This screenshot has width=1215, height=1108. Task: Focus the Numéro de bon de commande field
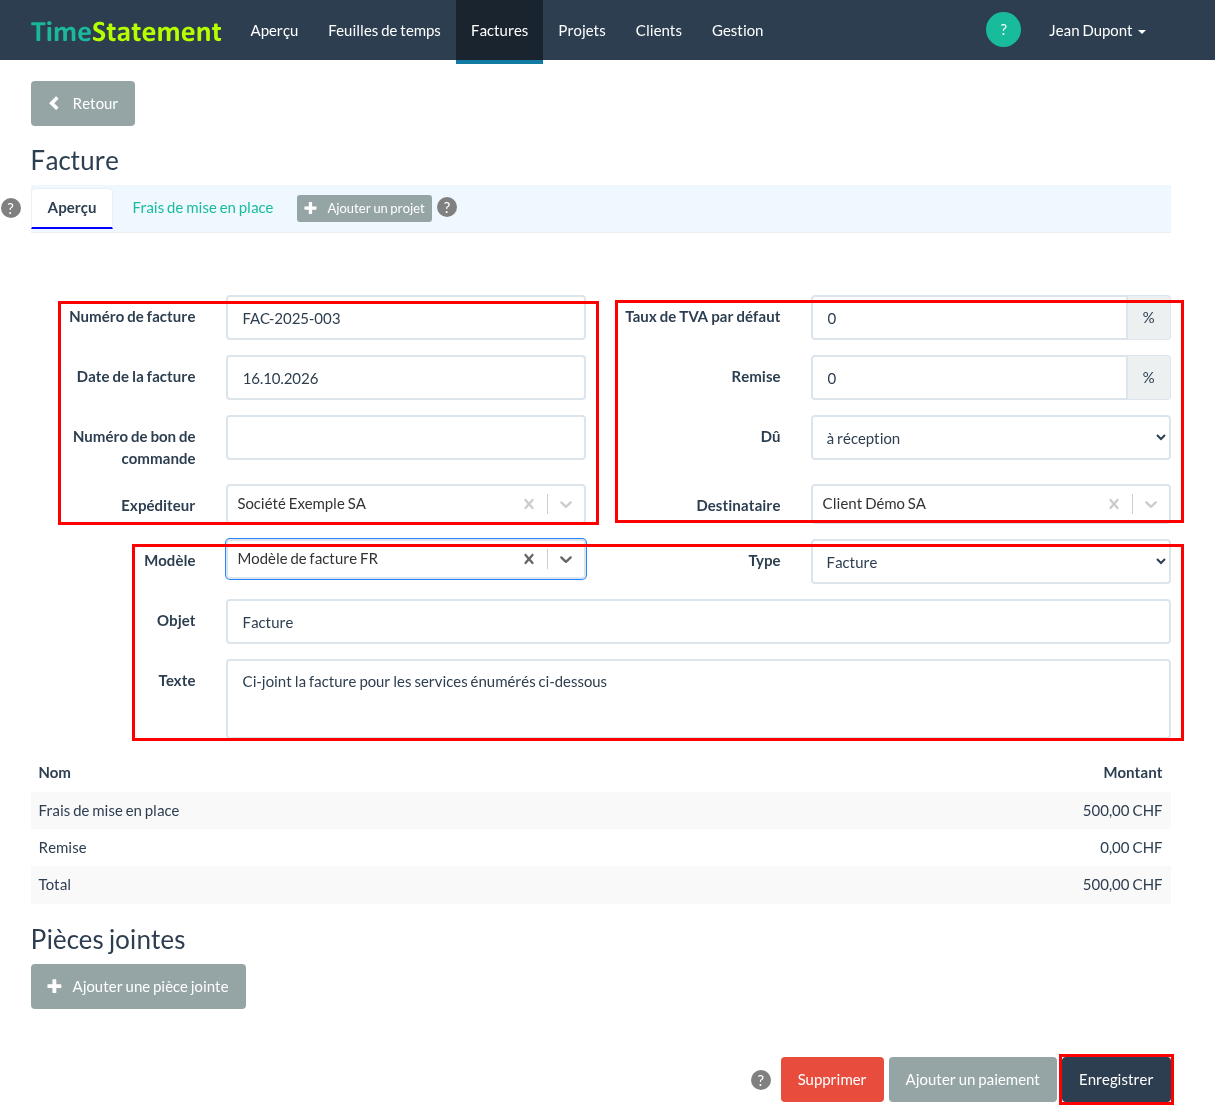pyautogui.click(x=406, y=438)
